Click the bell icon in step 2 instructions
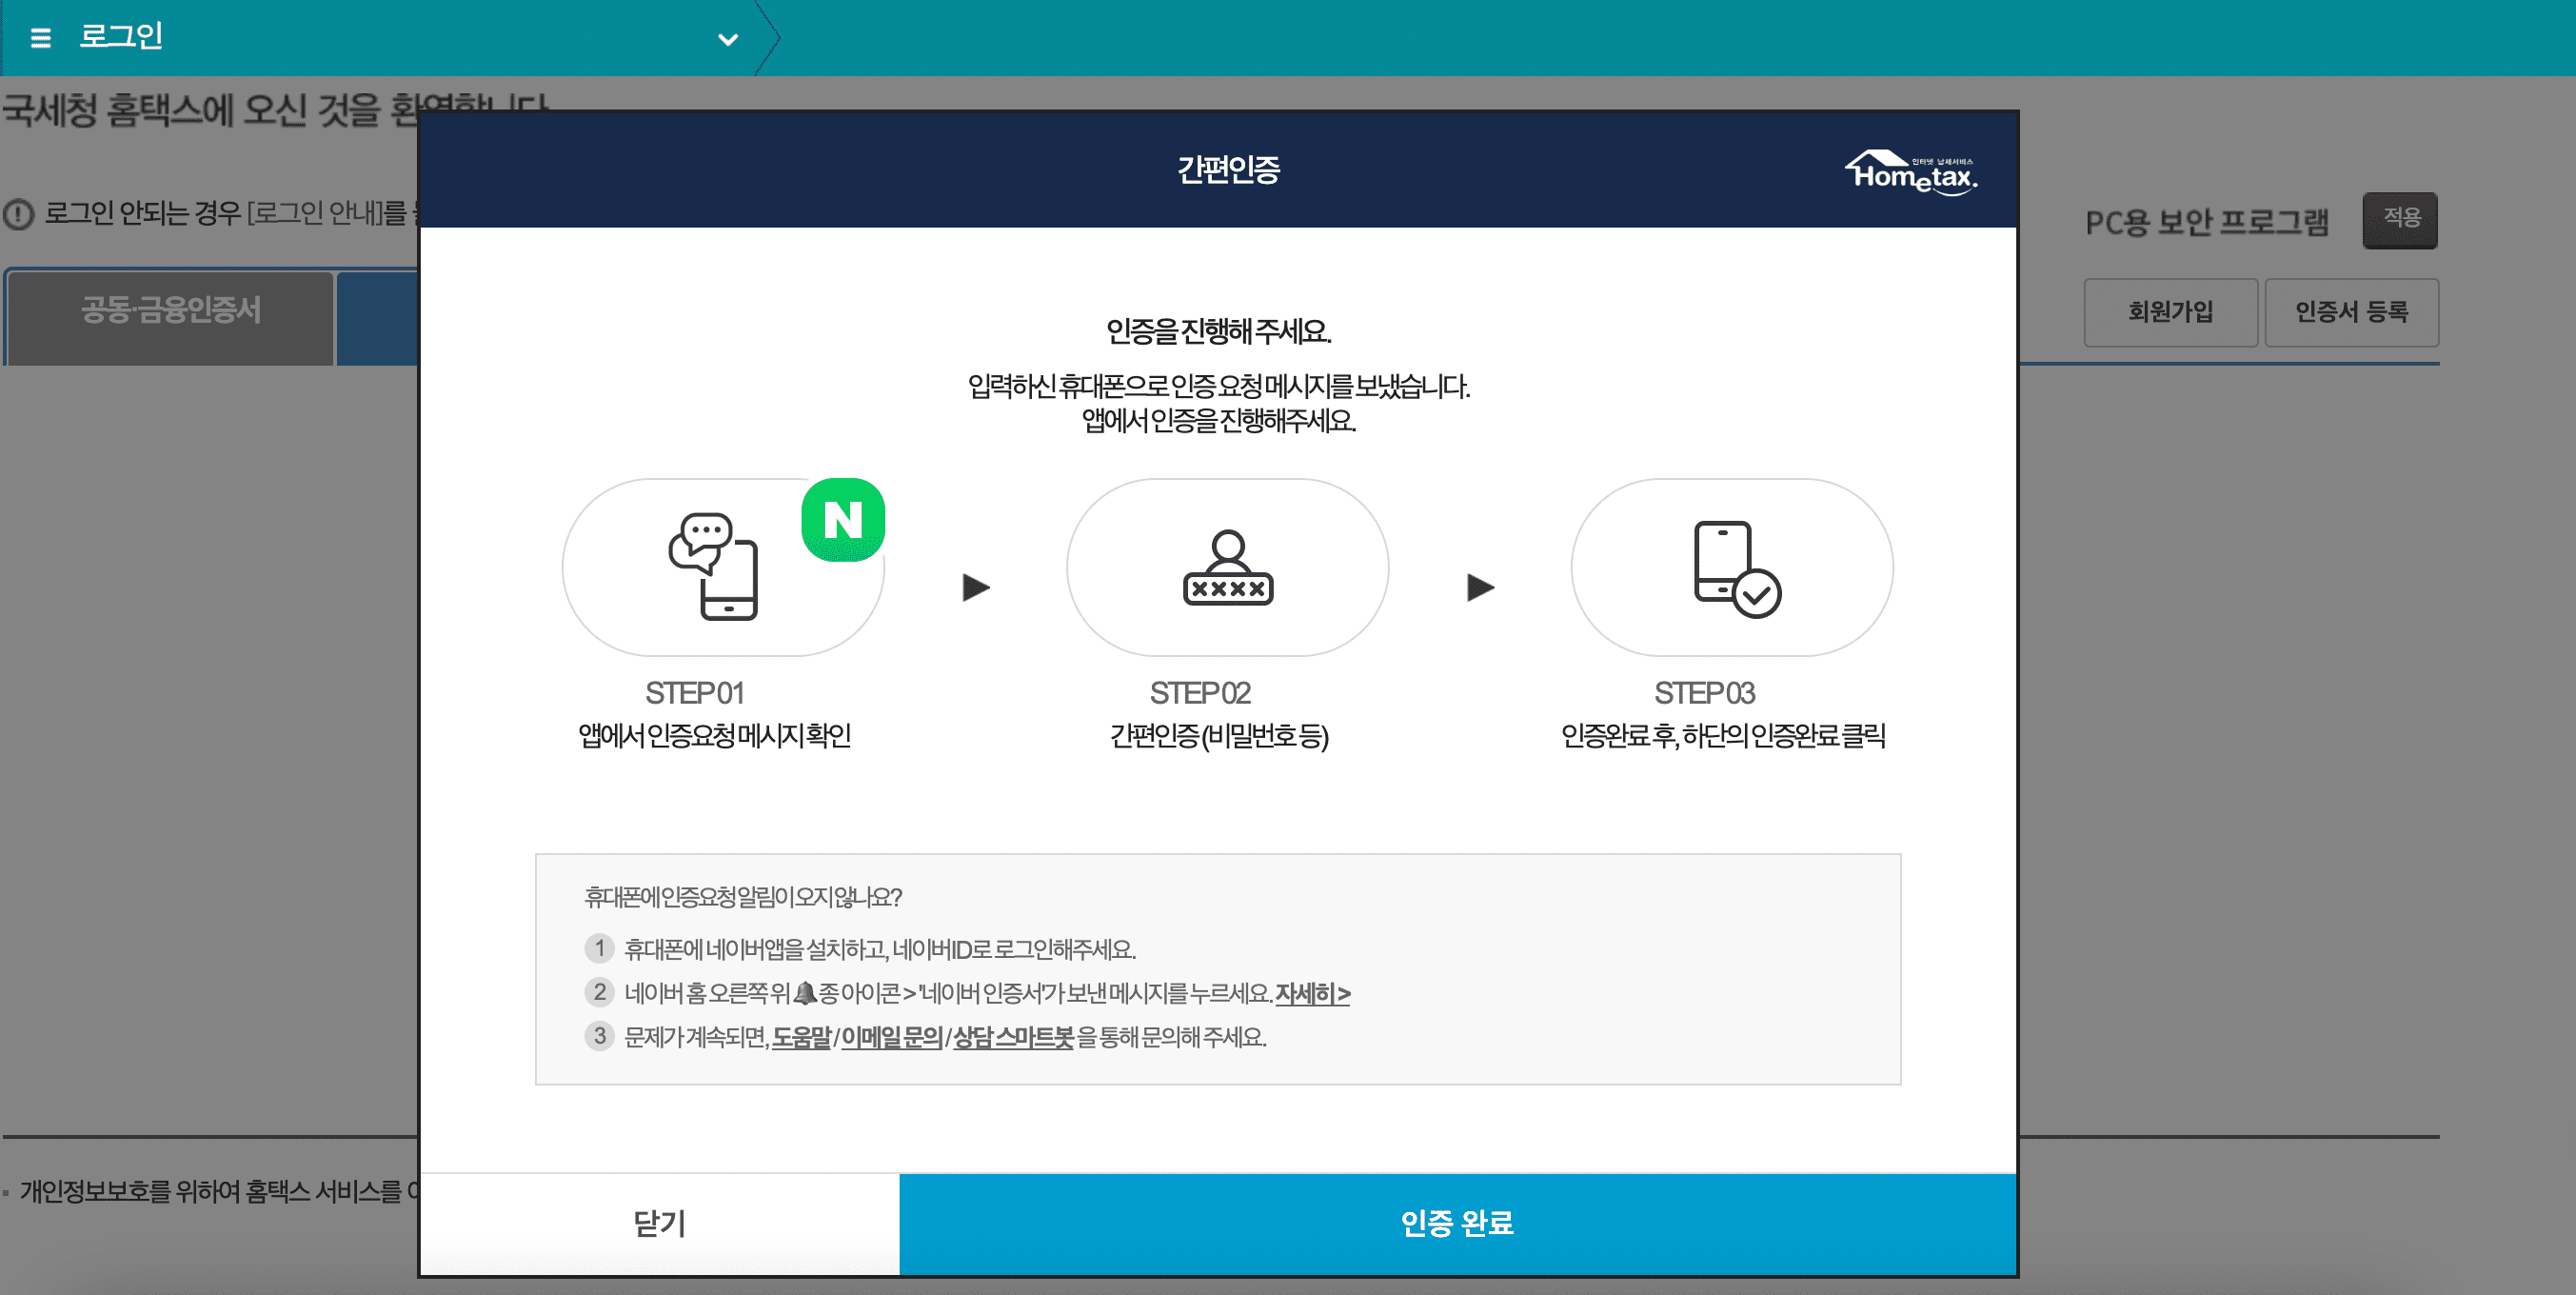Viewport: 2576px width, 1295px height. click(805, 993)
